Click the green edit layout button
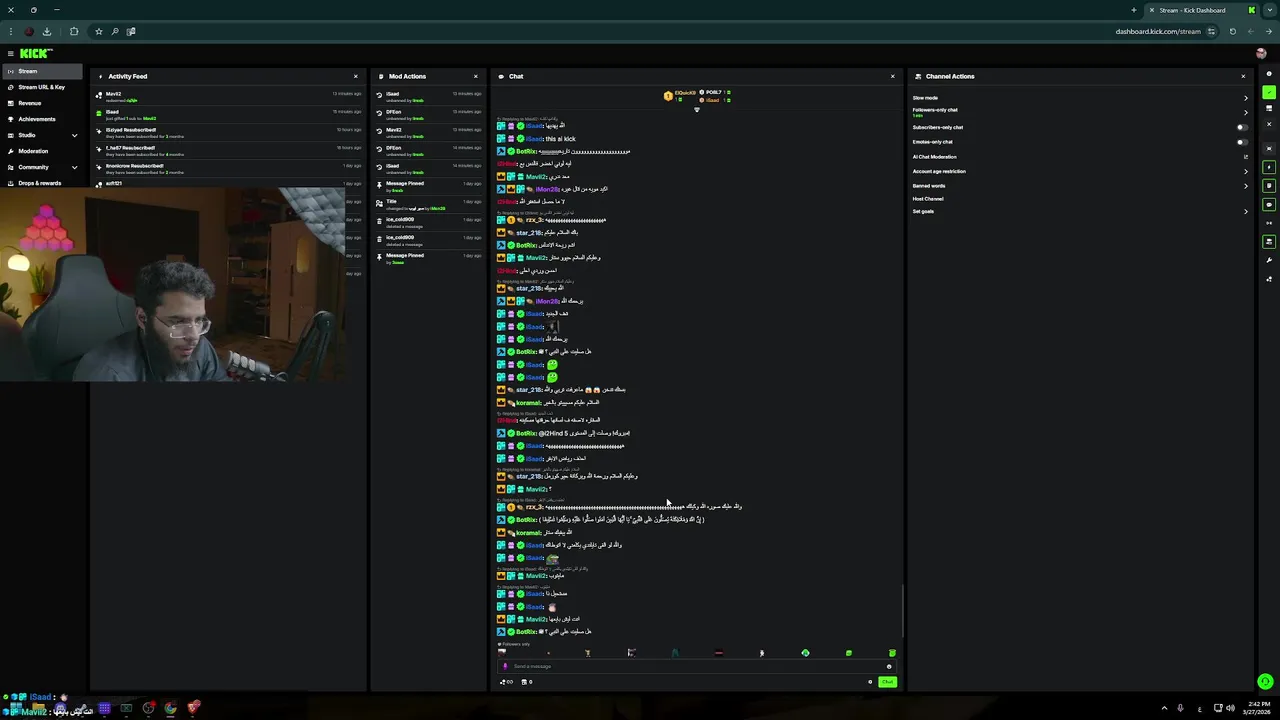1280x720 pixels. click(1269, 92)
